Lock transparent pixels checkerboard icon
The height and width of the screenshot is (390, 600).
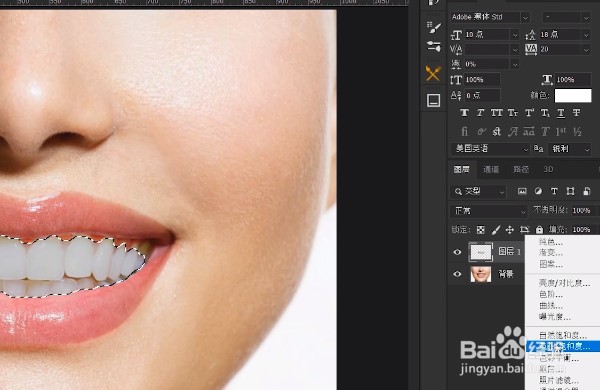(x=481, y=230)
